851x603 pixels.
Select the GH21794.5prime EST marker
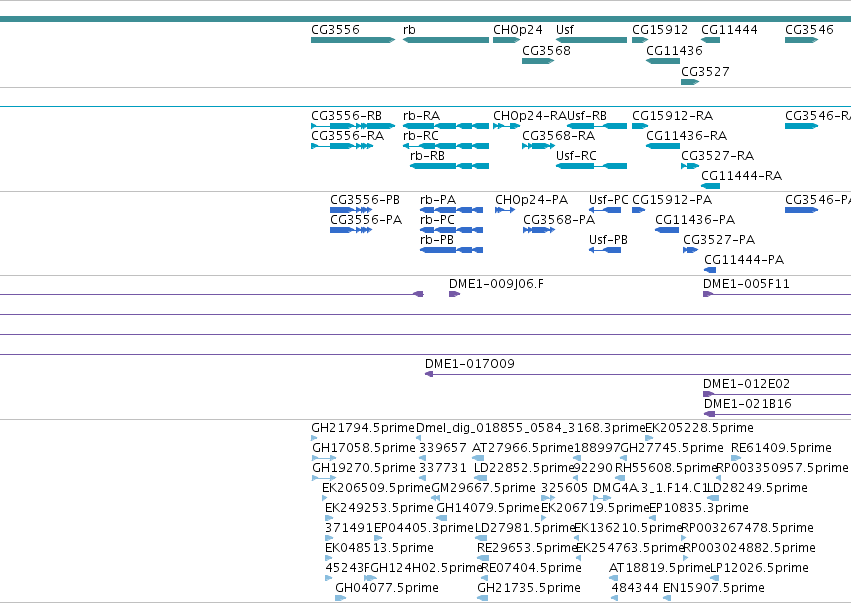[314, 438]
